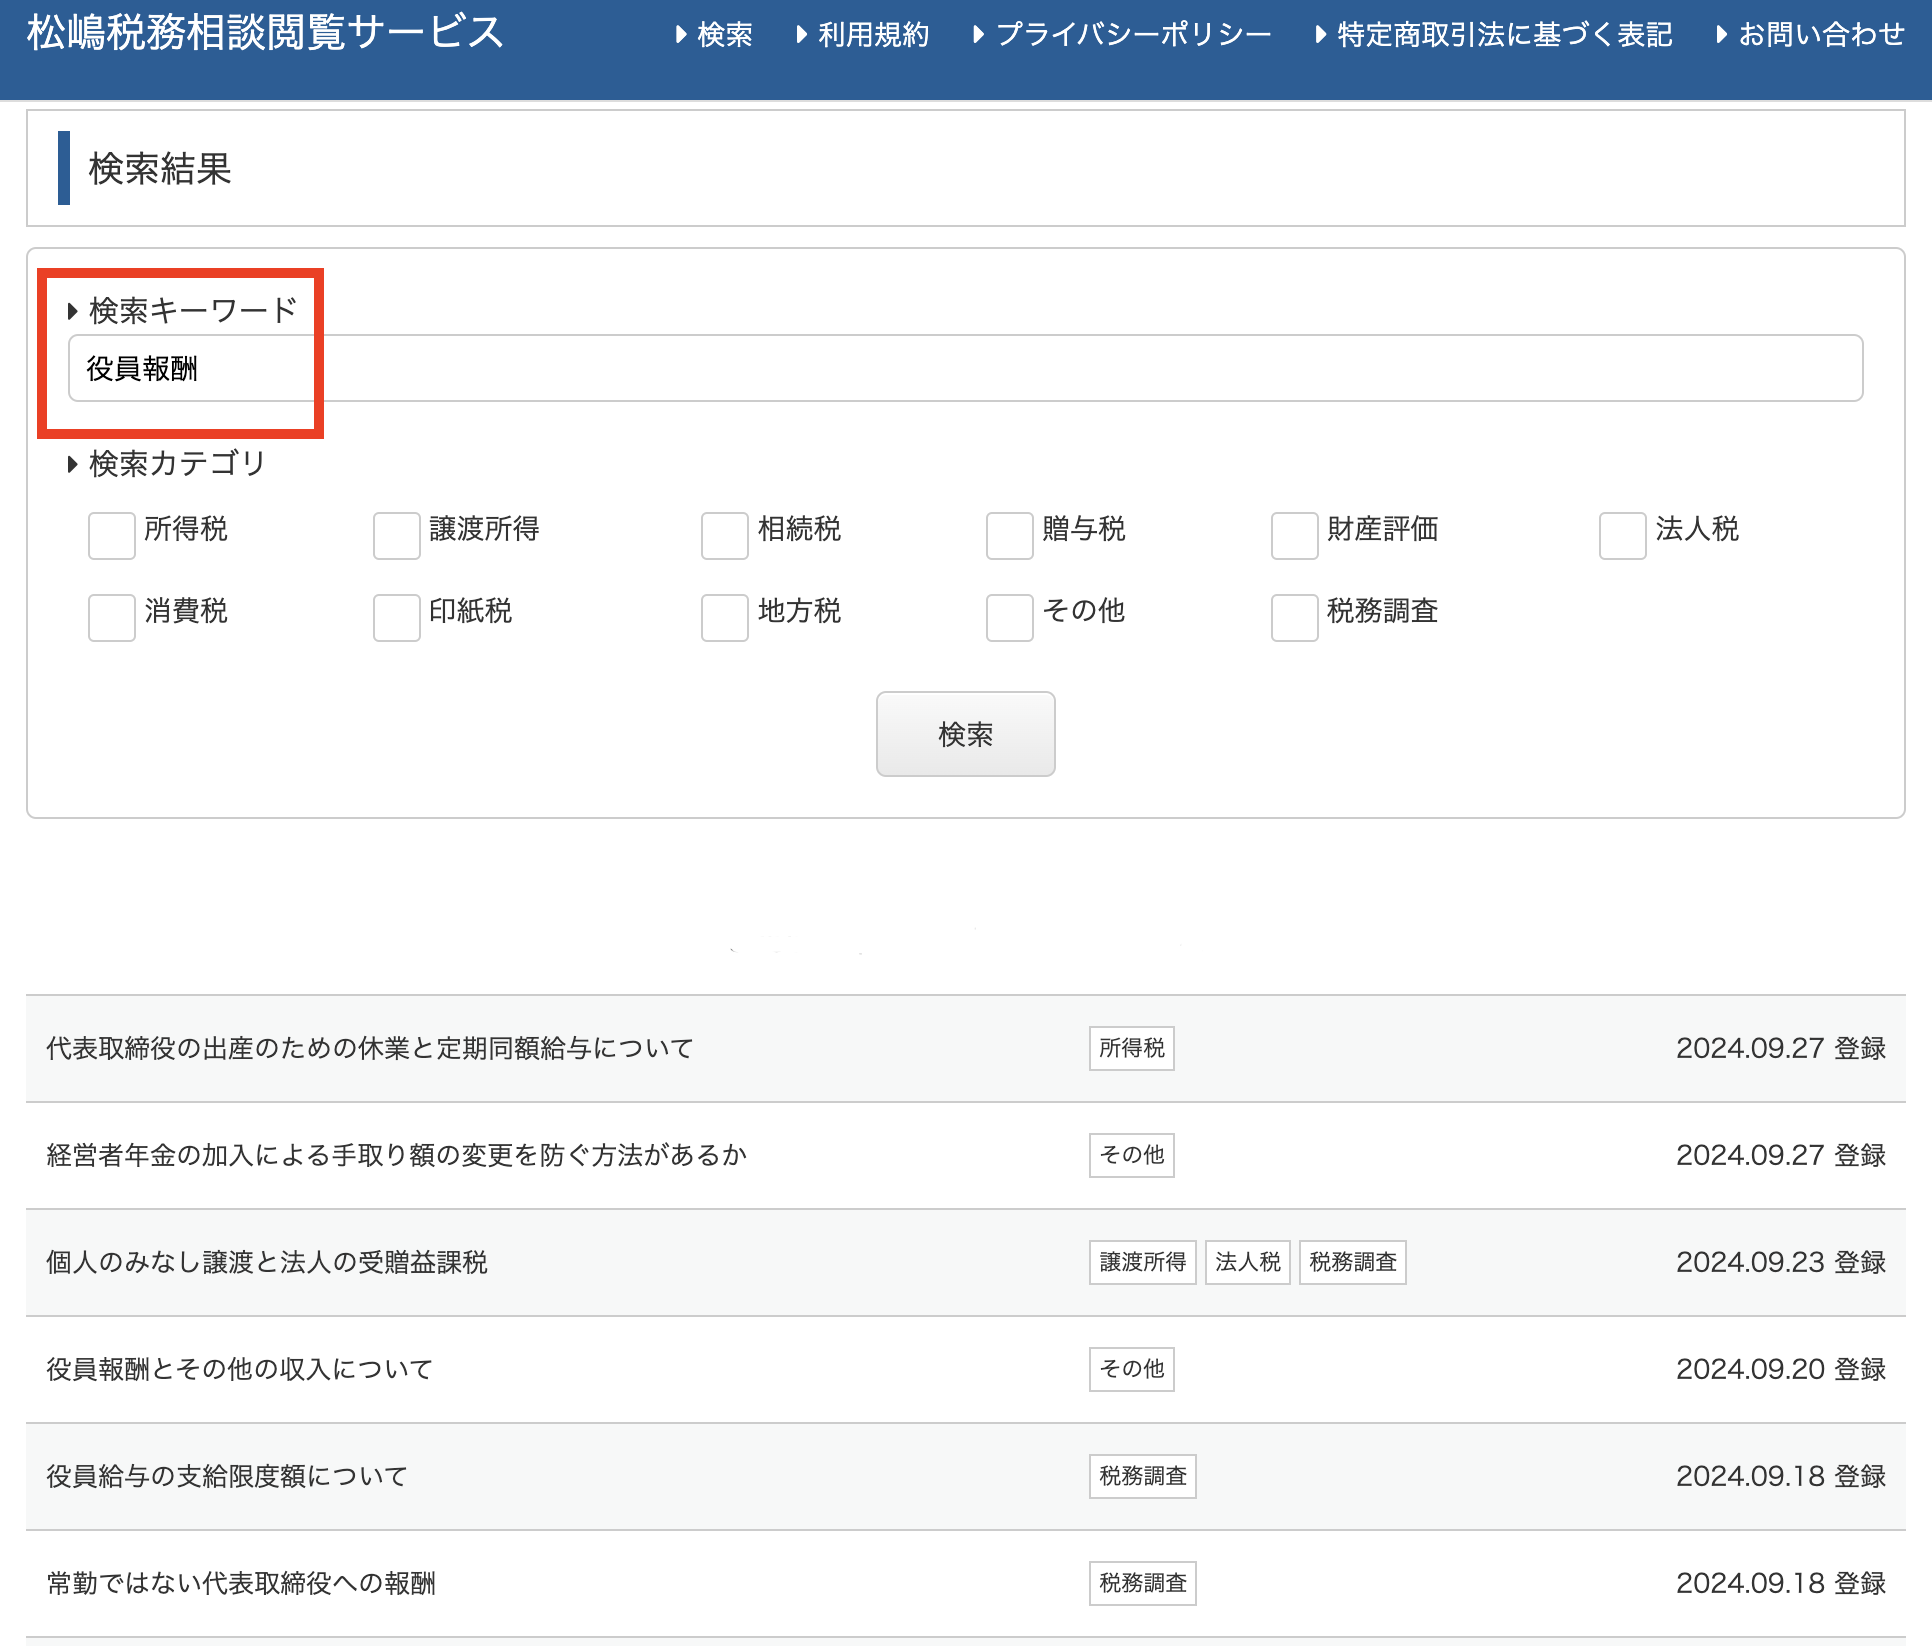This screenshot has height=1646, width=1932.
Task: Check the 所得税 category checkbox
Action: pos(112,535)
